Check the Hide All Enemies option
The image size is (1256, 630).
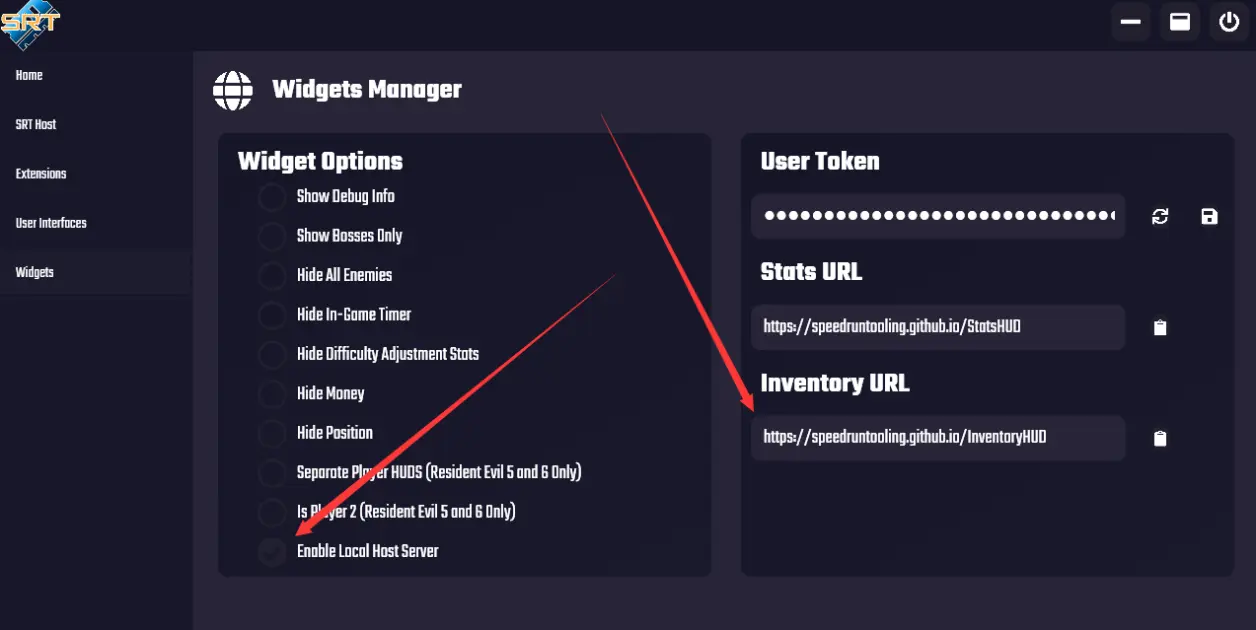coord(272,276)
